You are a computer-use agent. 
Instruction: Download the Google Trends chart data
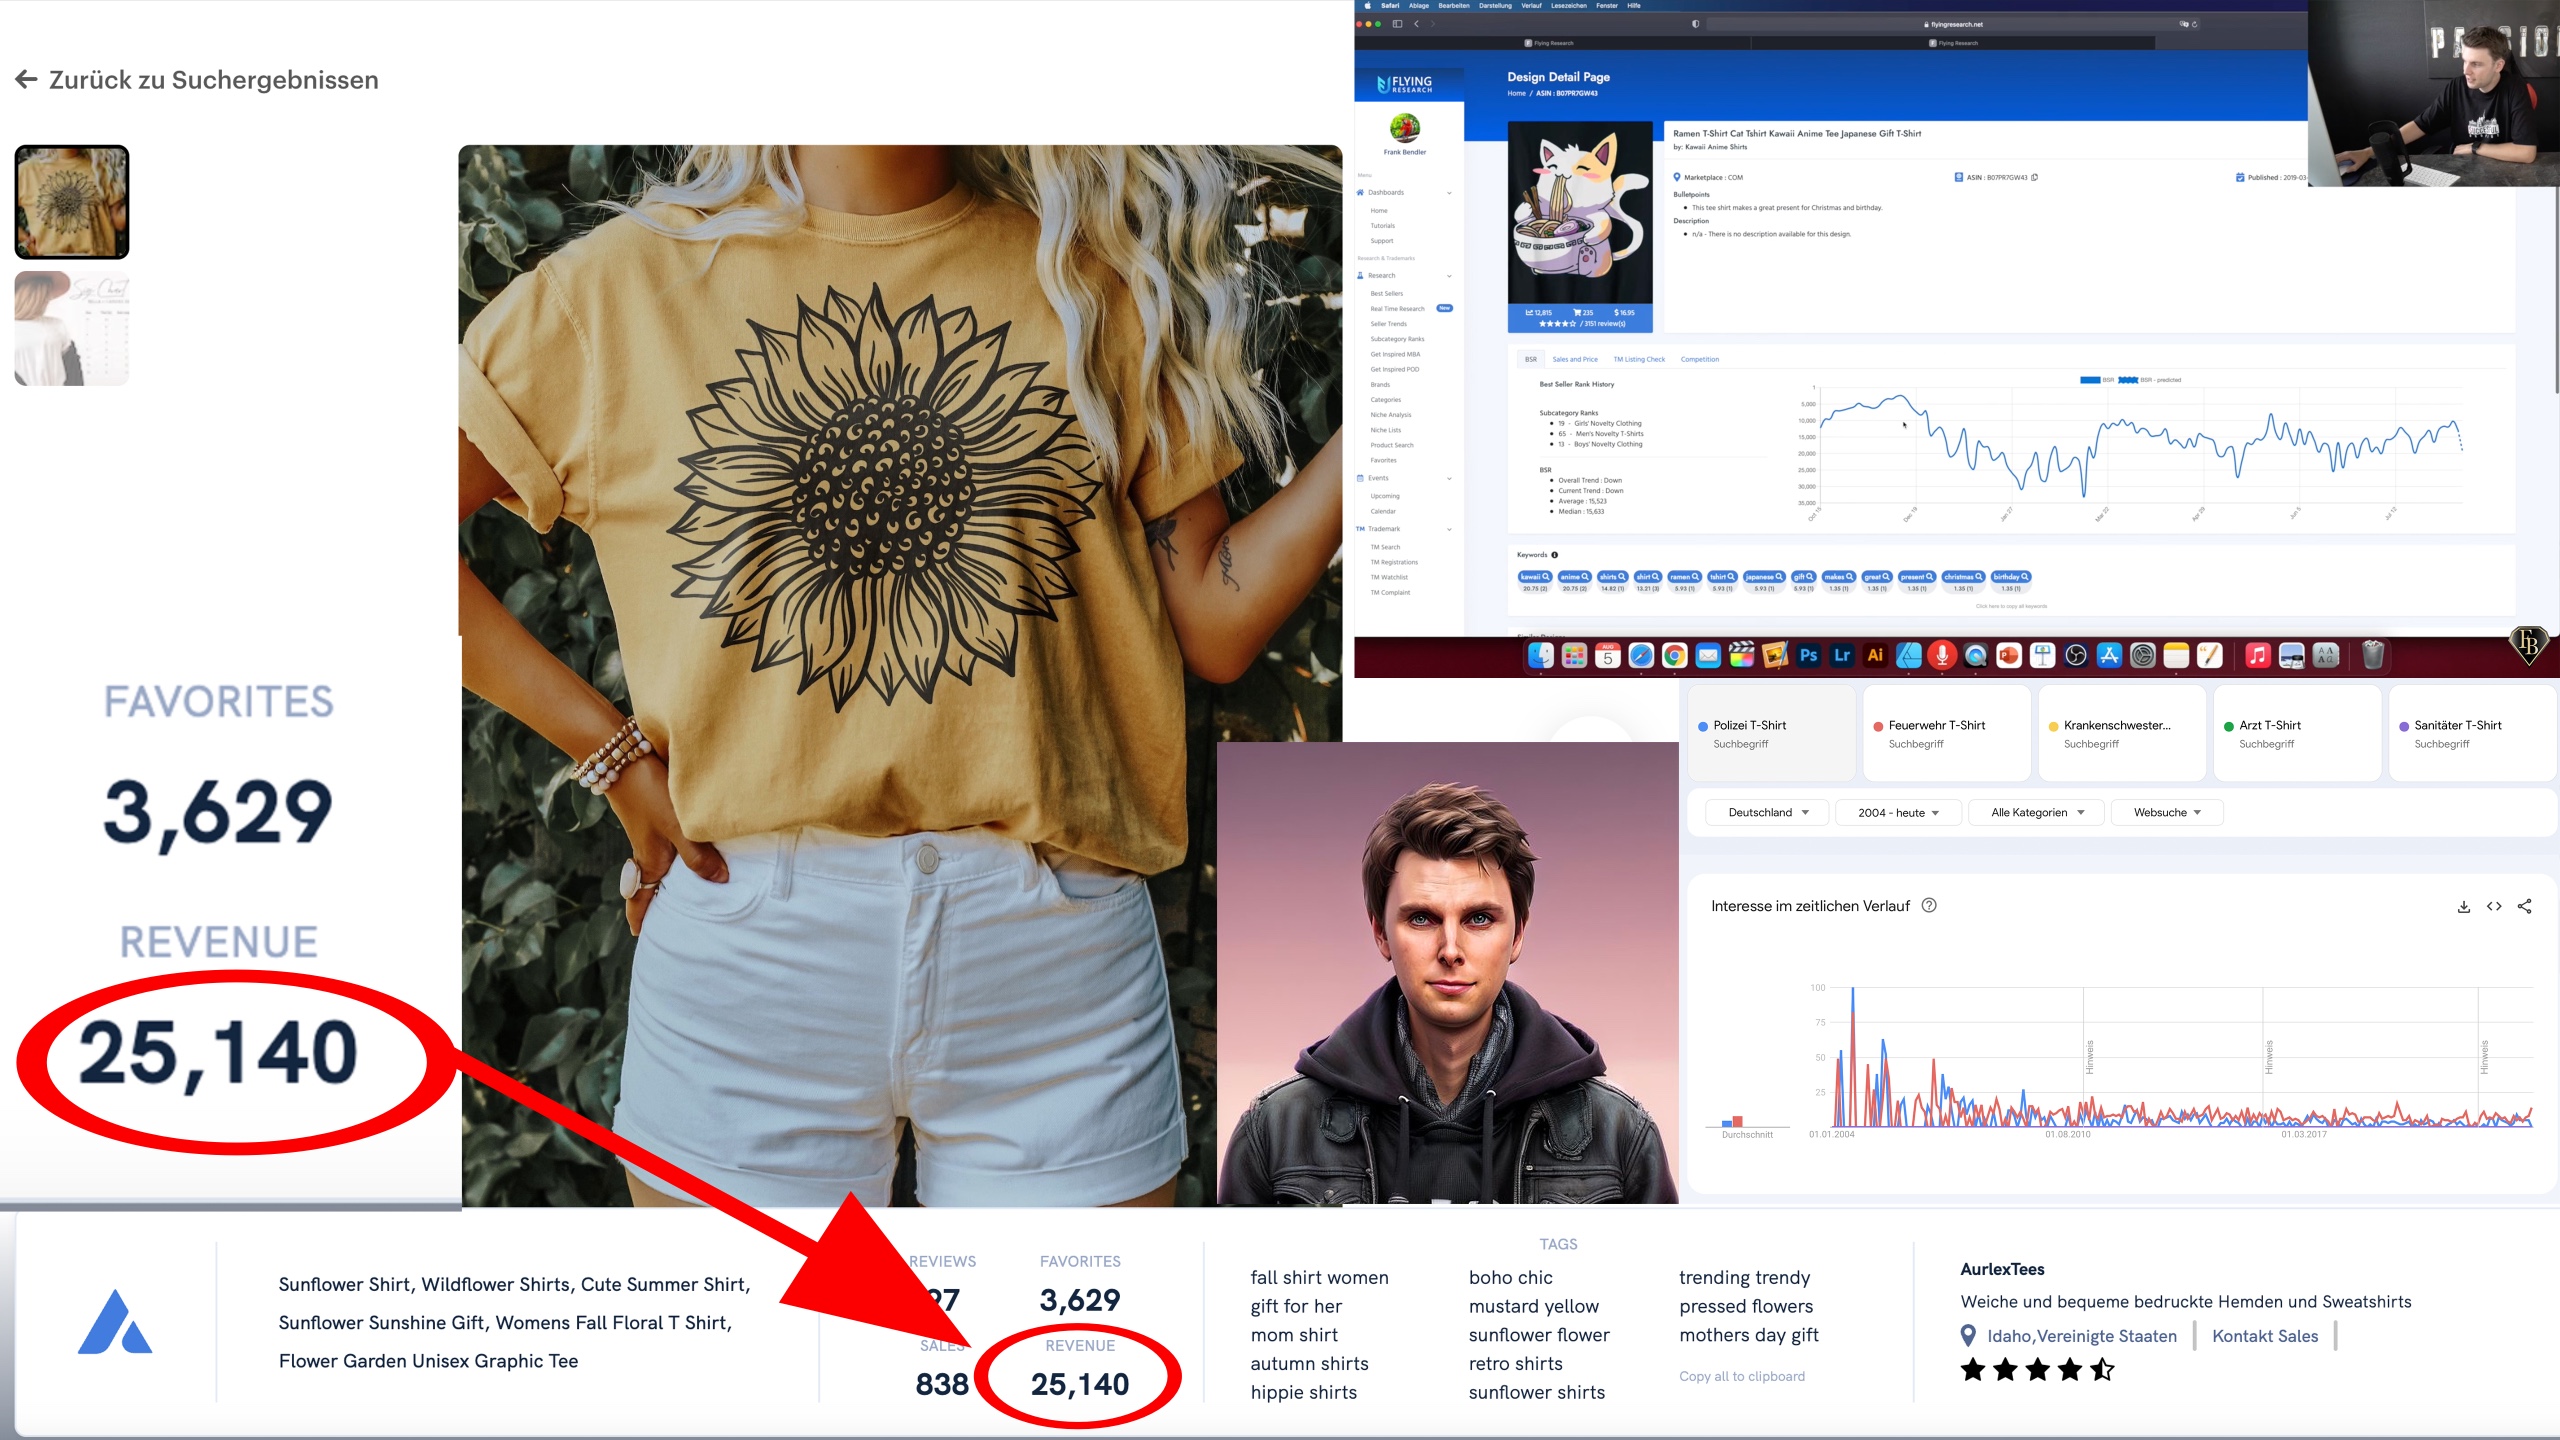tap(2463, 906)
